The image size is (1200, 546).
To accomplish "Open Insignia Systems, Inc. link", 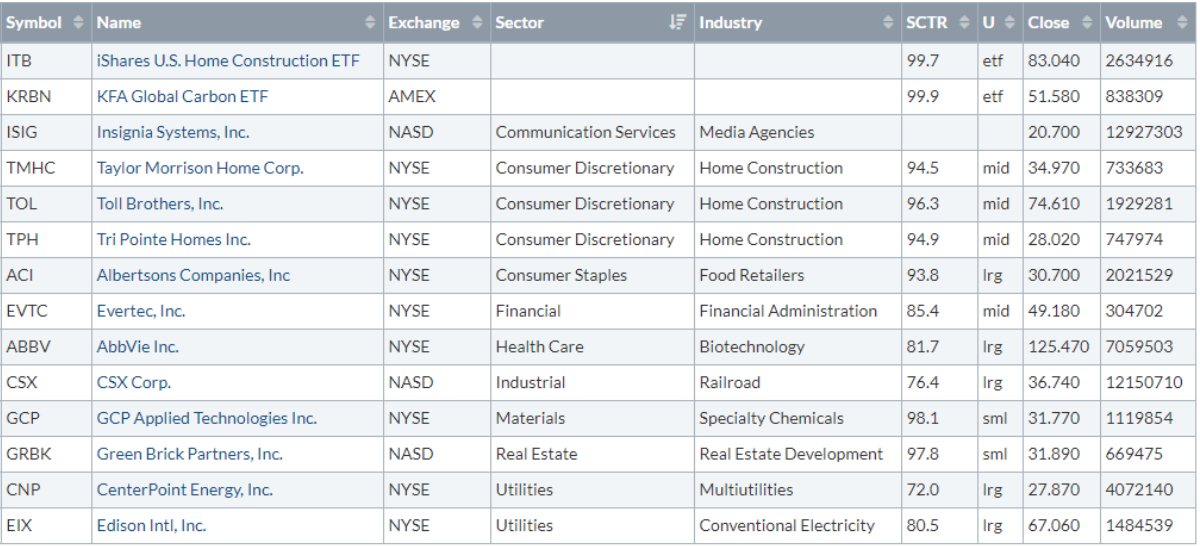I will coord(173,132).
